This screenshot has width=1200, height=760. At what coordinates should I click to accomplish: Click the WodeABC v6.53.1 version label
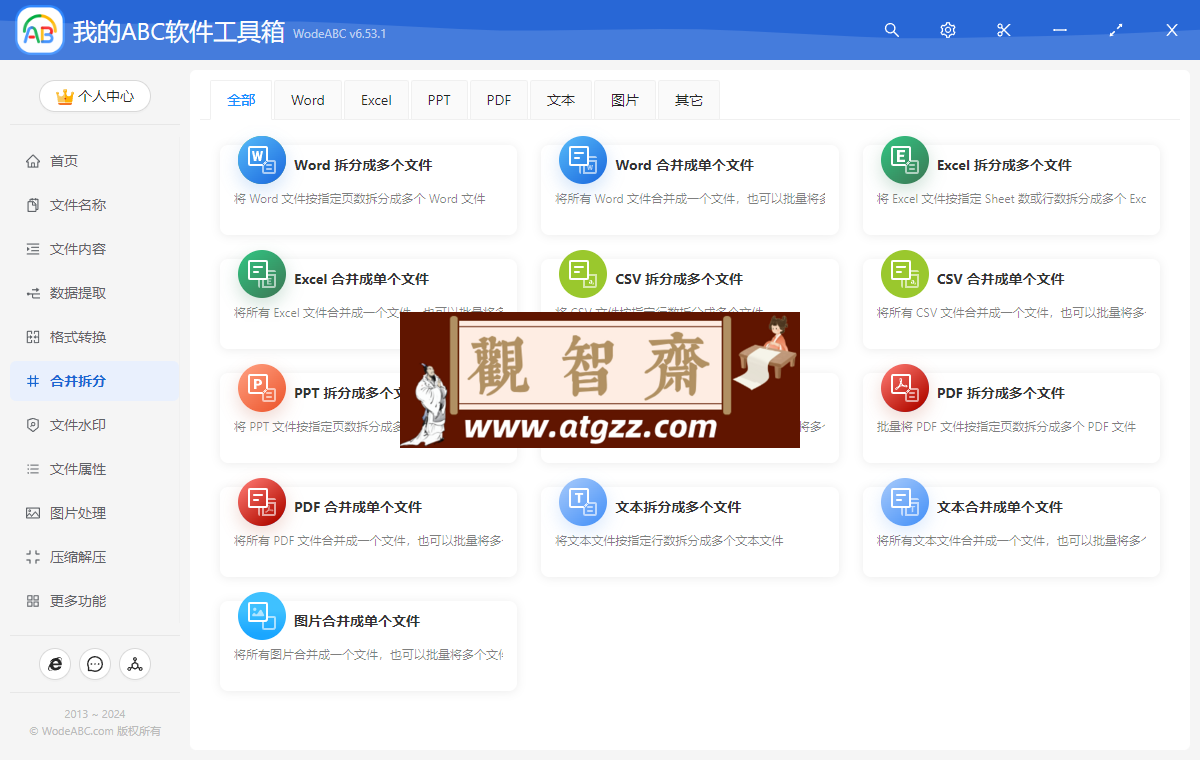(x=340, y=34)
